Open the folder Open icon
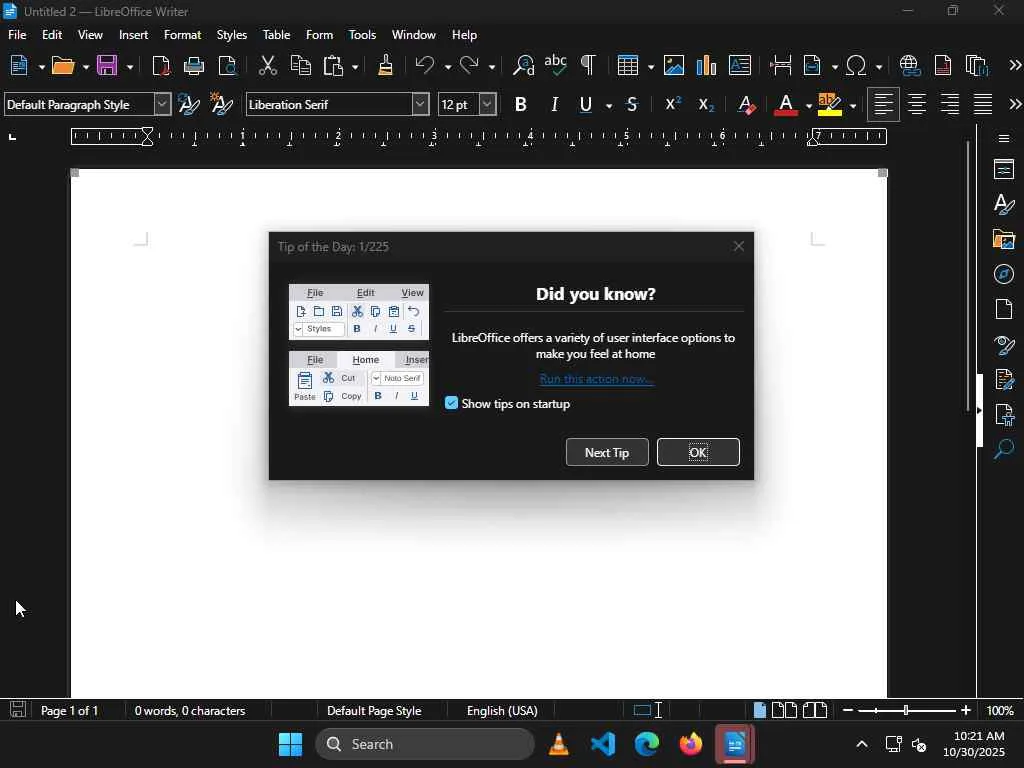The image size is (1024, 768). (x=63, y=66)
